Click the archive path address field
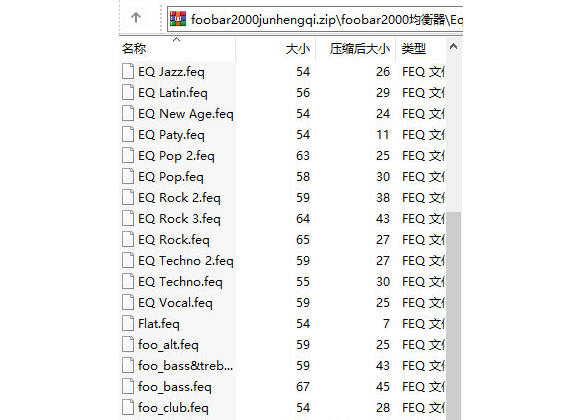The width and height of the screenshot is (574, 420). [x=316, y=19]
